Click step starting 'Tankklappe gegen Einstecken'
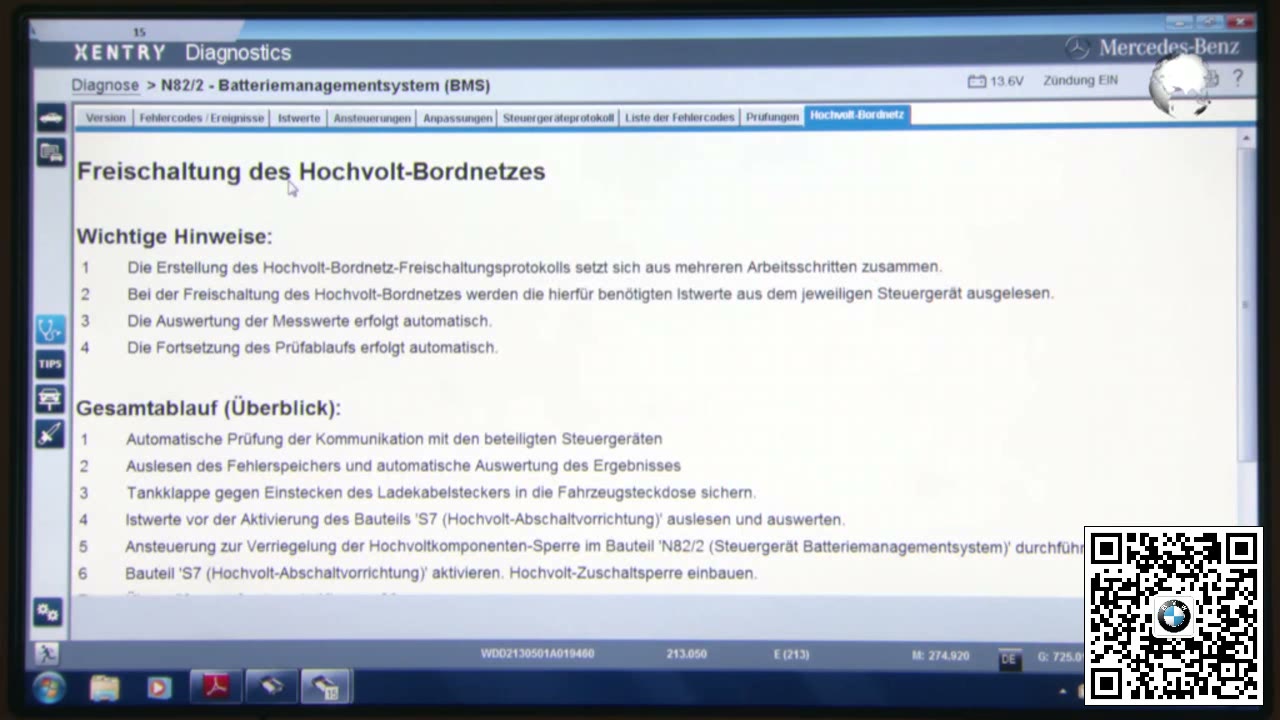1280x720 pixels. [441, 493]
